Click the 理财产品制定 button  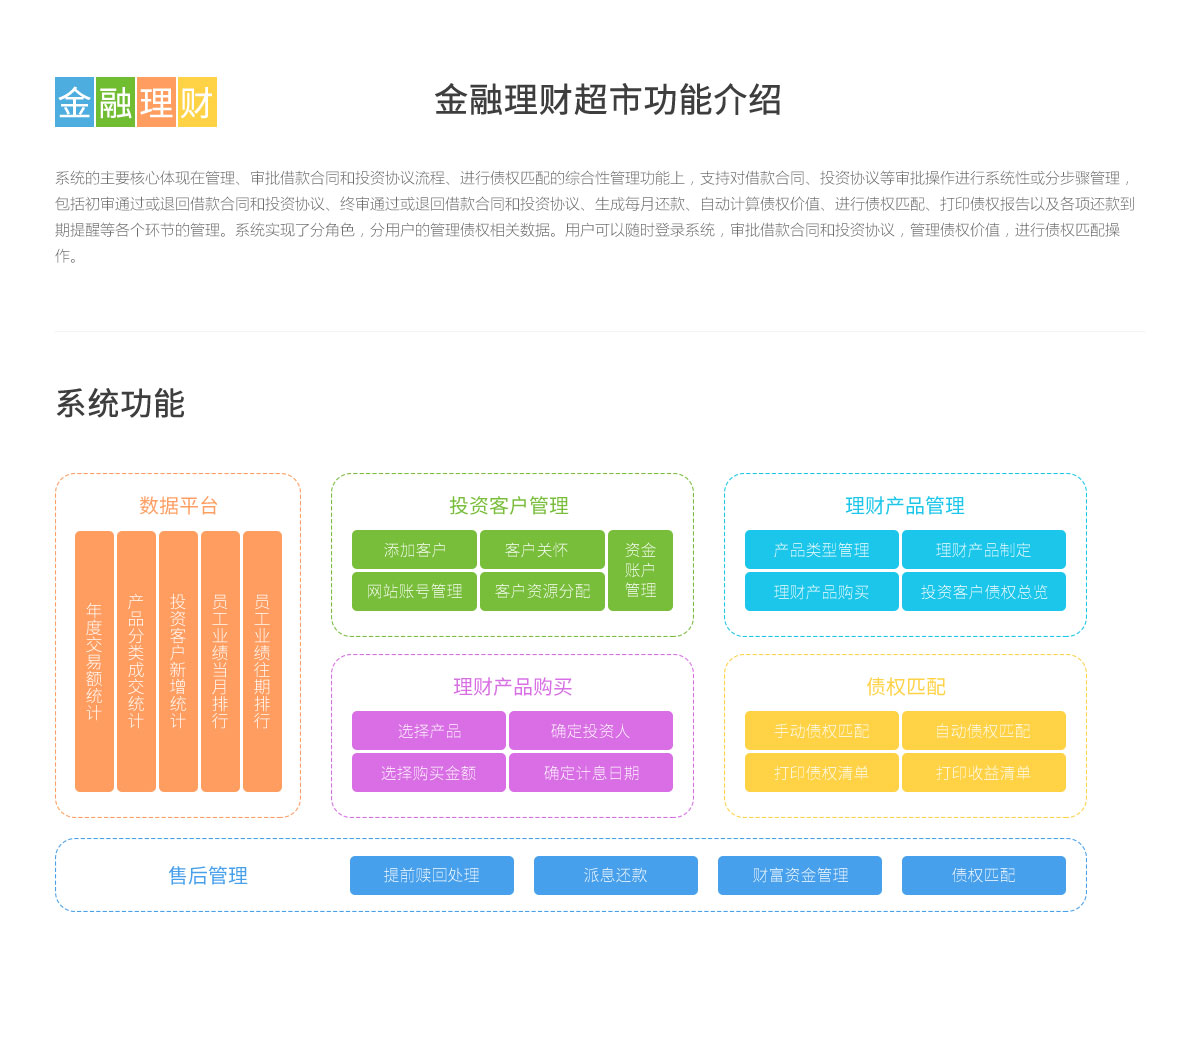(x=983, y=550)
